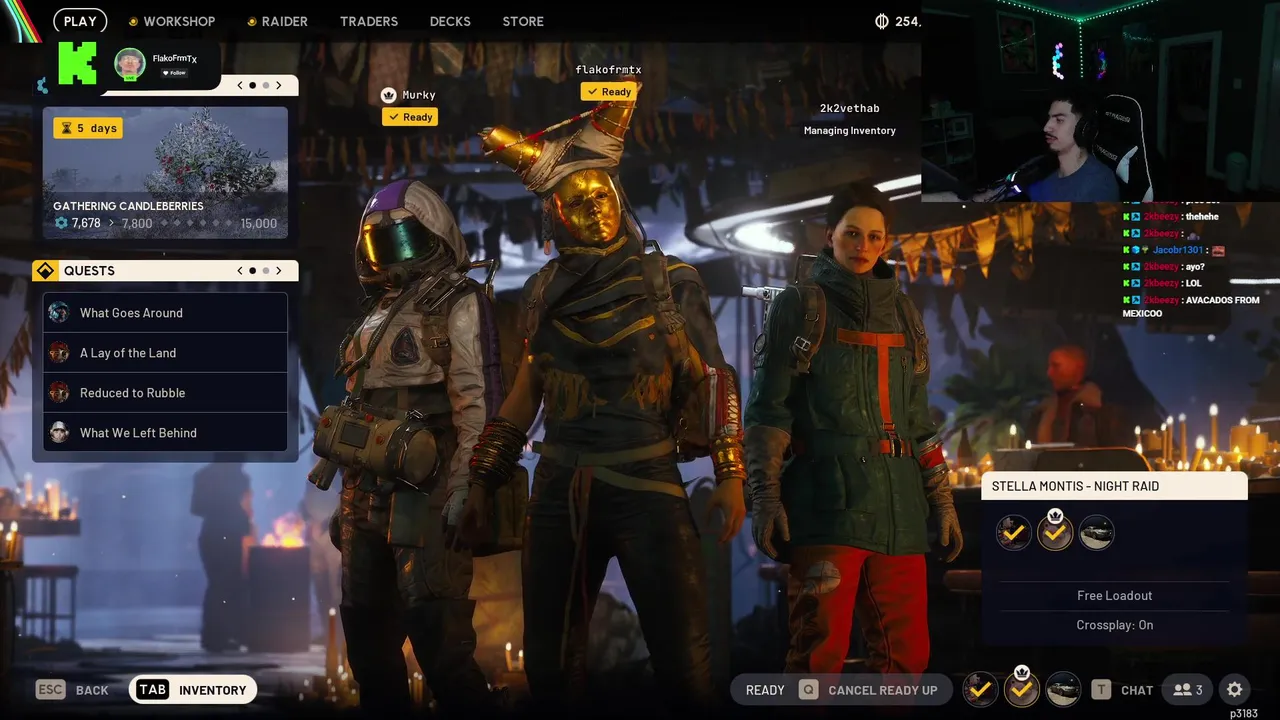Open the Store tab
This screenshot has height=720, width=1280.
tap(523, 21)
